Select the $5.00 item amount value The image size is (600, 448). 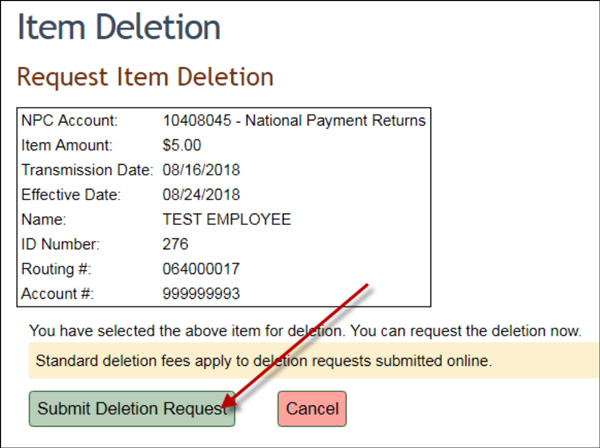coord(182,145)
